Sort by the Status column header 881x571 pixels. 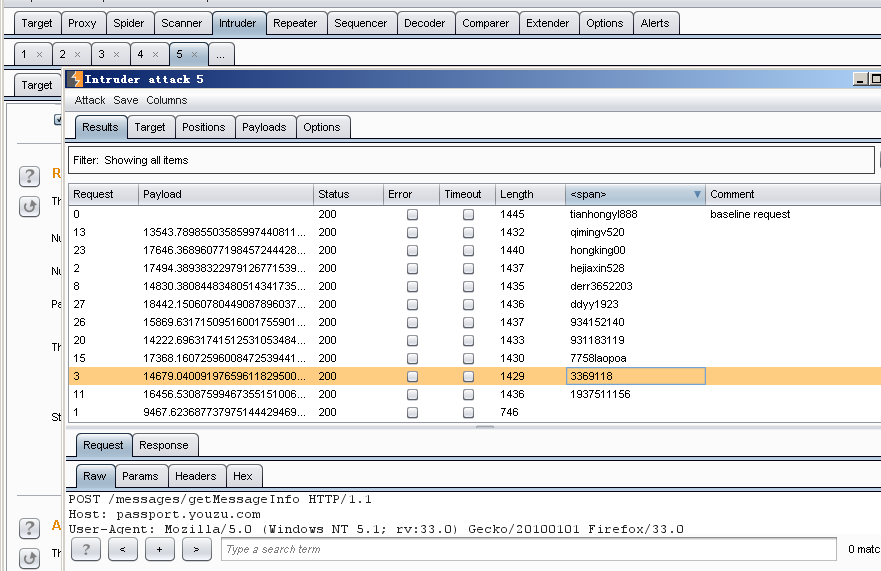348,194
